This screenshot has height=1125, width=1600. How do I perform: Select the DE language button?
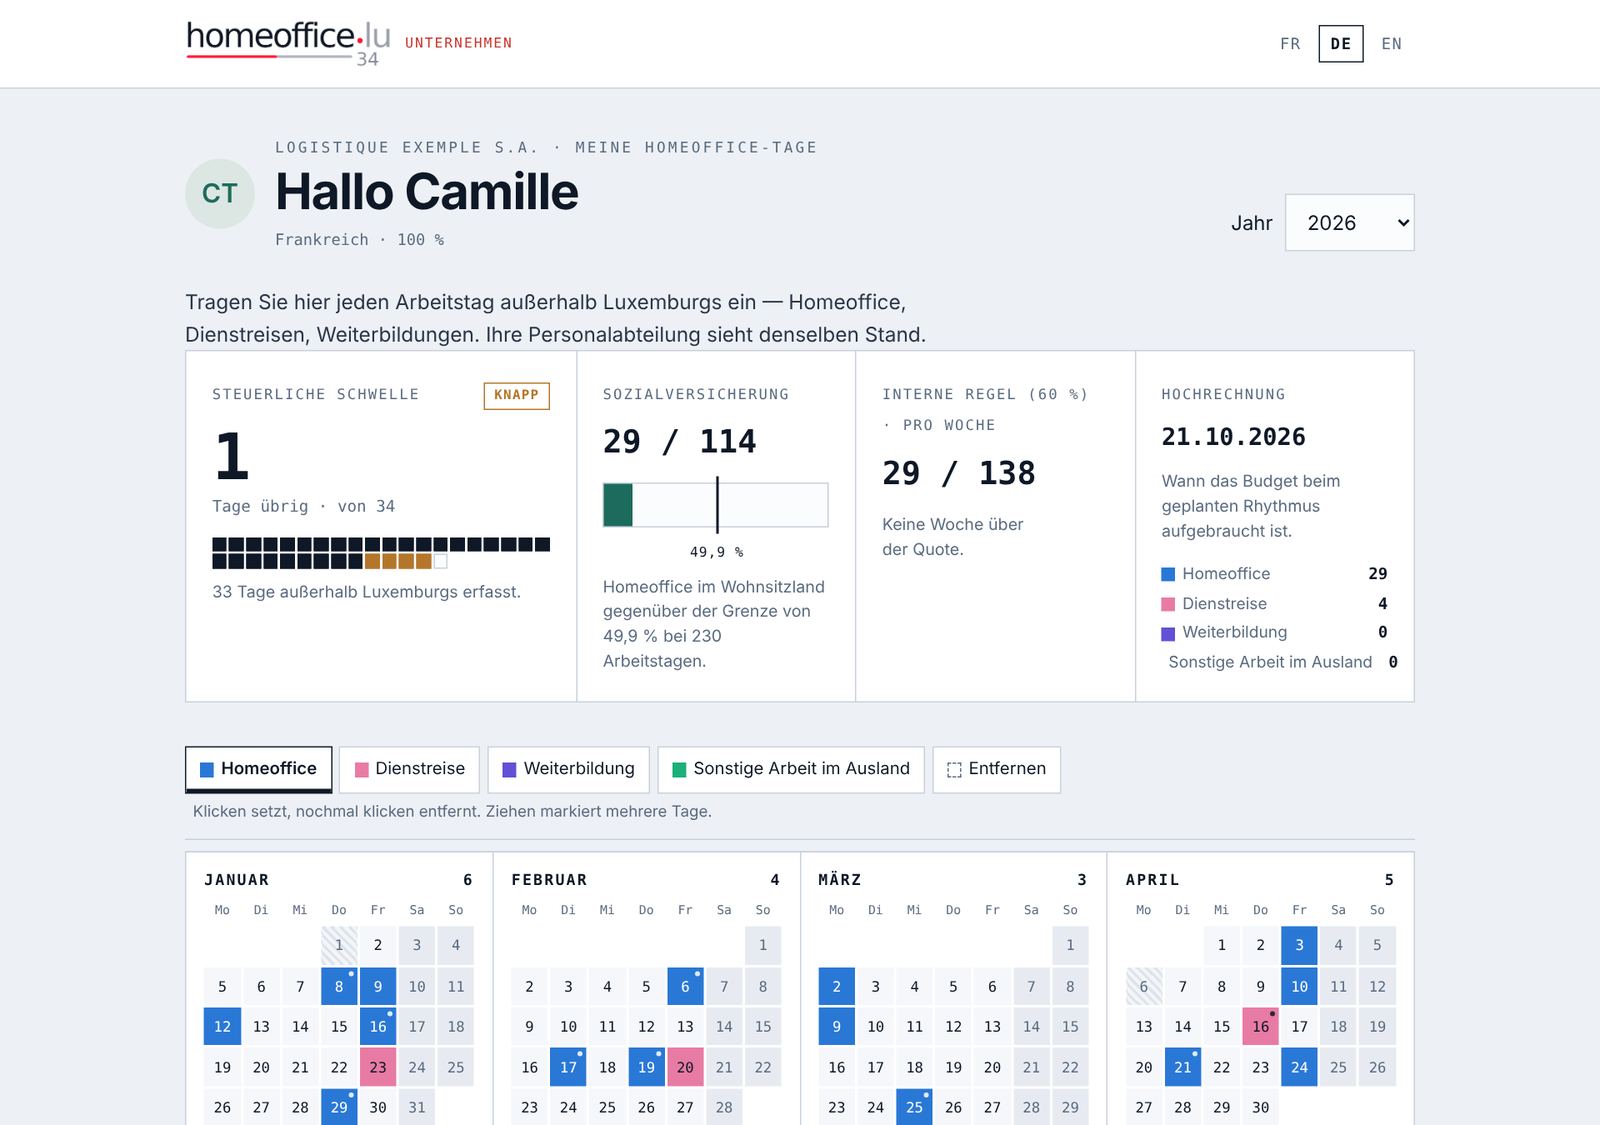[x=1341, y=44]
